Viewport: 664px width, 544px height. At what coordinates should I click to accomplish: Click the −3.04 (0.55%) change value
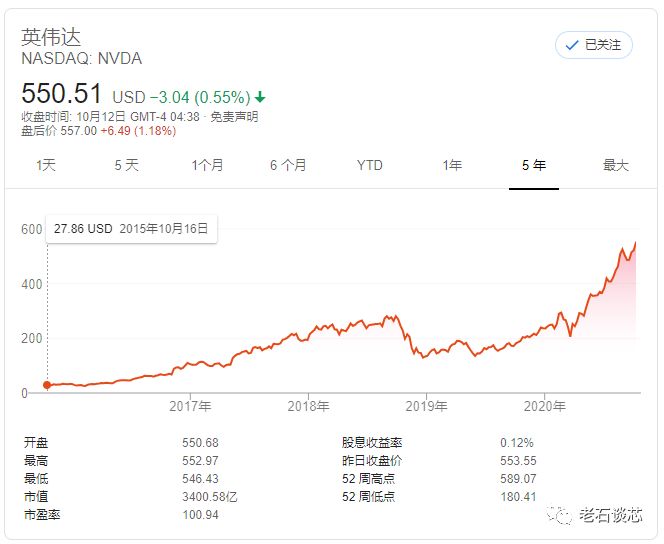pyautogui.click(x=200, y=97)
